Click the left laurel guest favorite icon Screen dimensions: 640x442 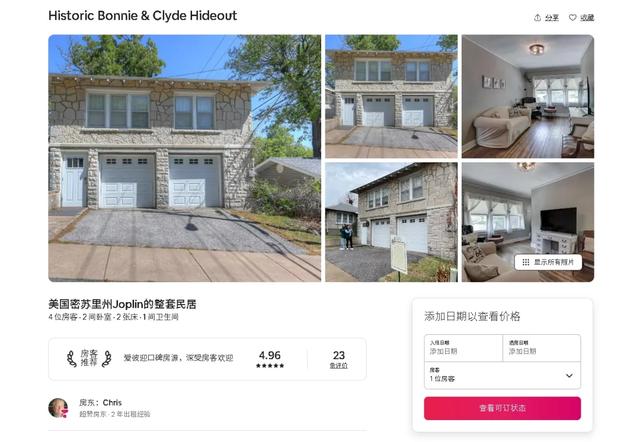point(72,359)
